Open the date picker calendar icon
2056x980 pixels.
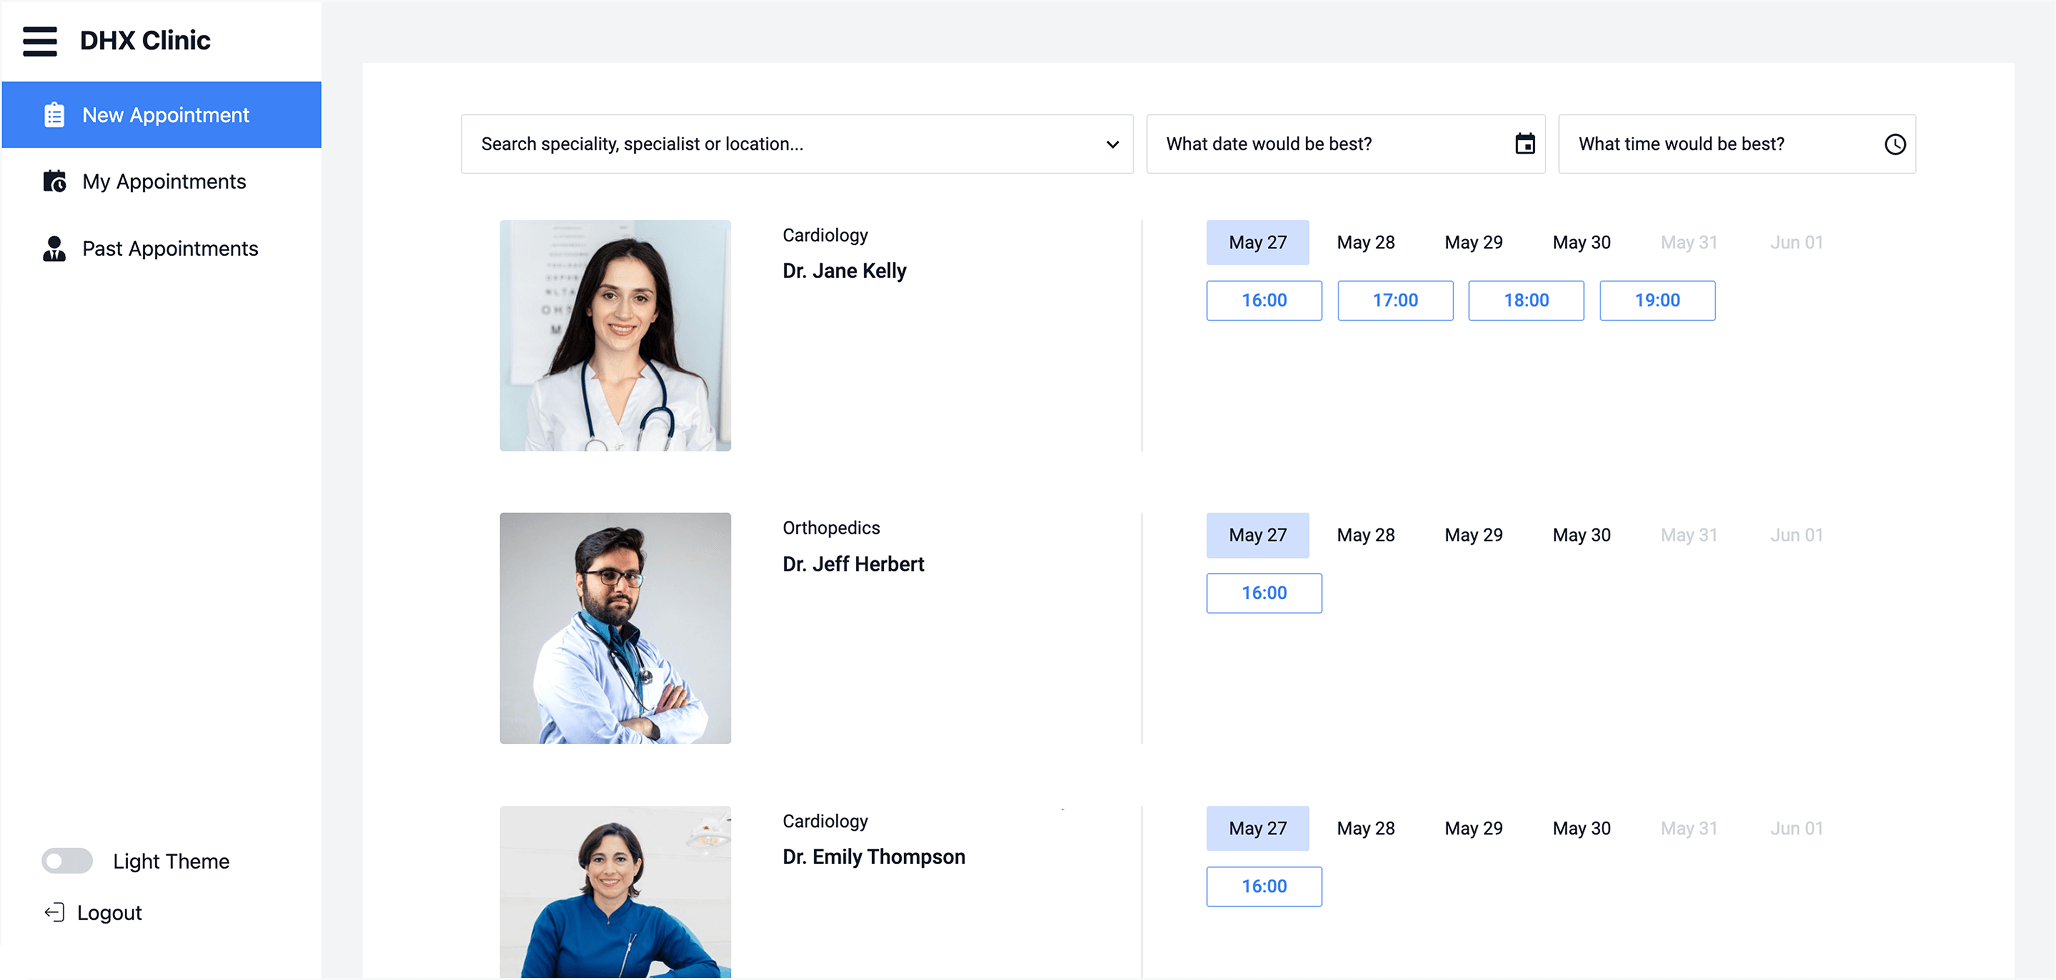coord(1525,144)
